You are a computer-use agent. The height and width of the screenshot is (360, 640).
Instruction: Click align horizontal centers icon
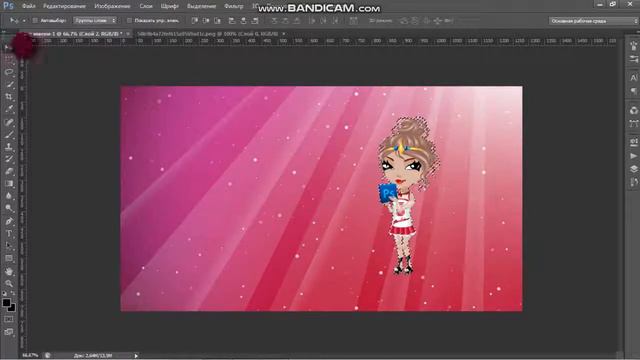pyautogui.click(x=243, y=20)
